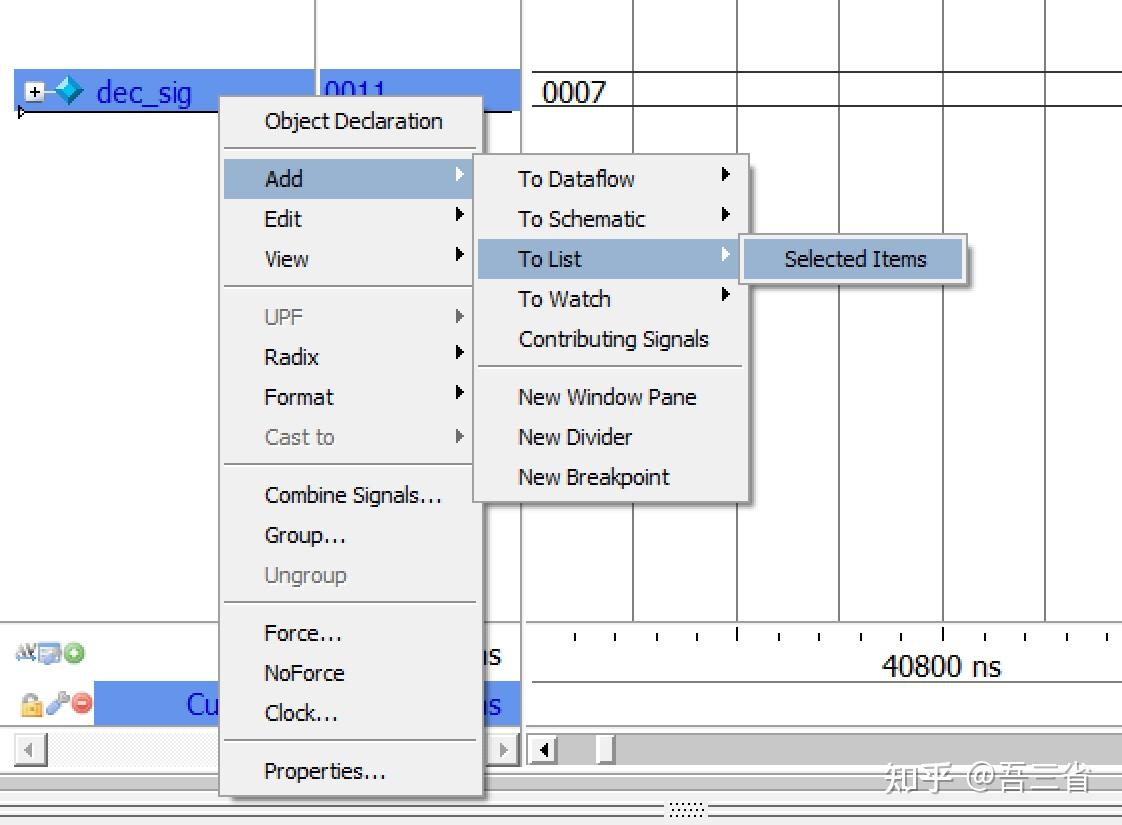Choose Combine Signals... in the context menu
Image resolution: width=1122 pixels, height=825 pixels.
(x=349, y=495)
